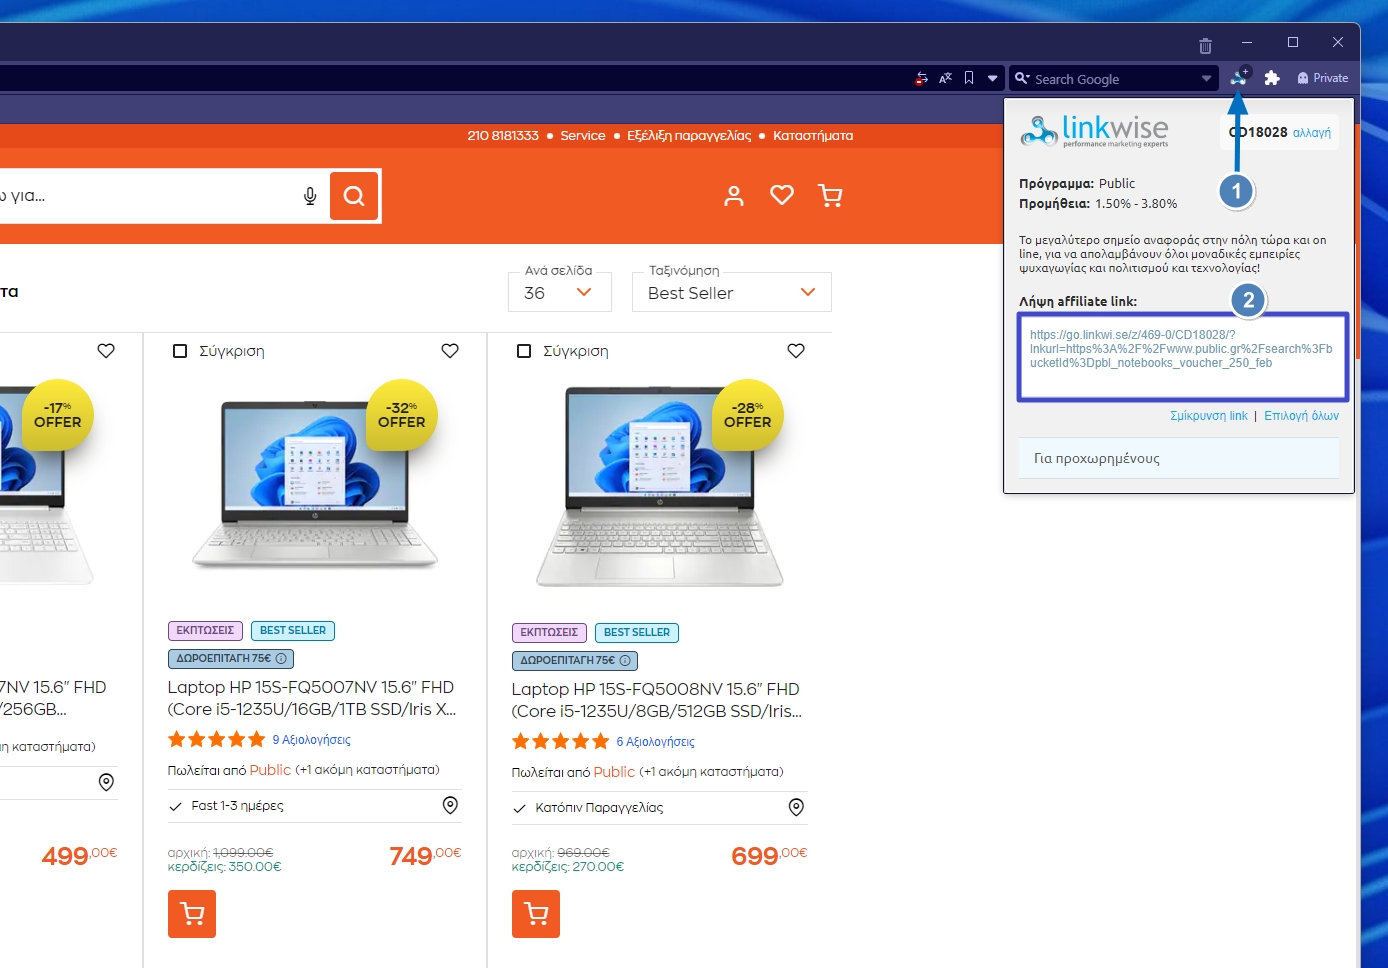
Task: Open Καταστήματα in the top orange bar
Action: click(x=812, y=136)
